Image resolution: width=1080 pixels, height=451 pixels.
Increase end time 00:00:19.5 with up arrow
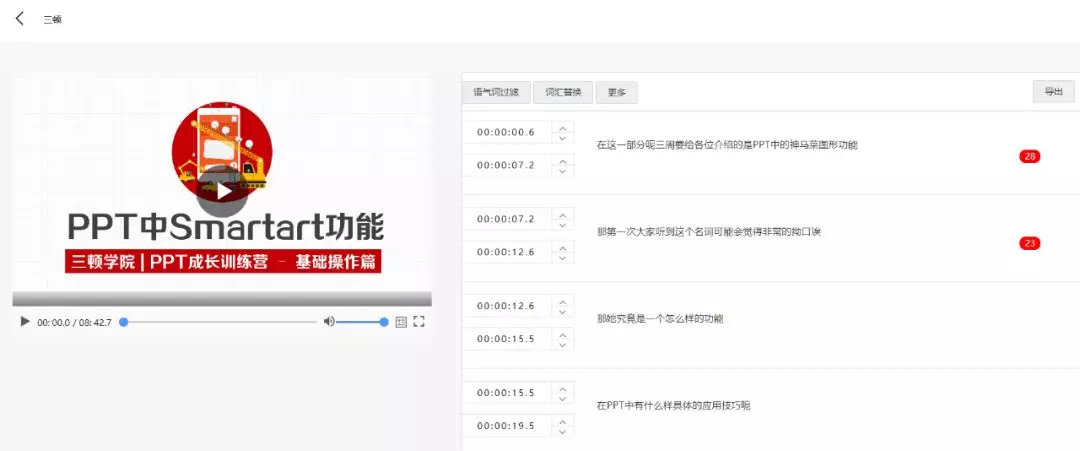(563, 421)
